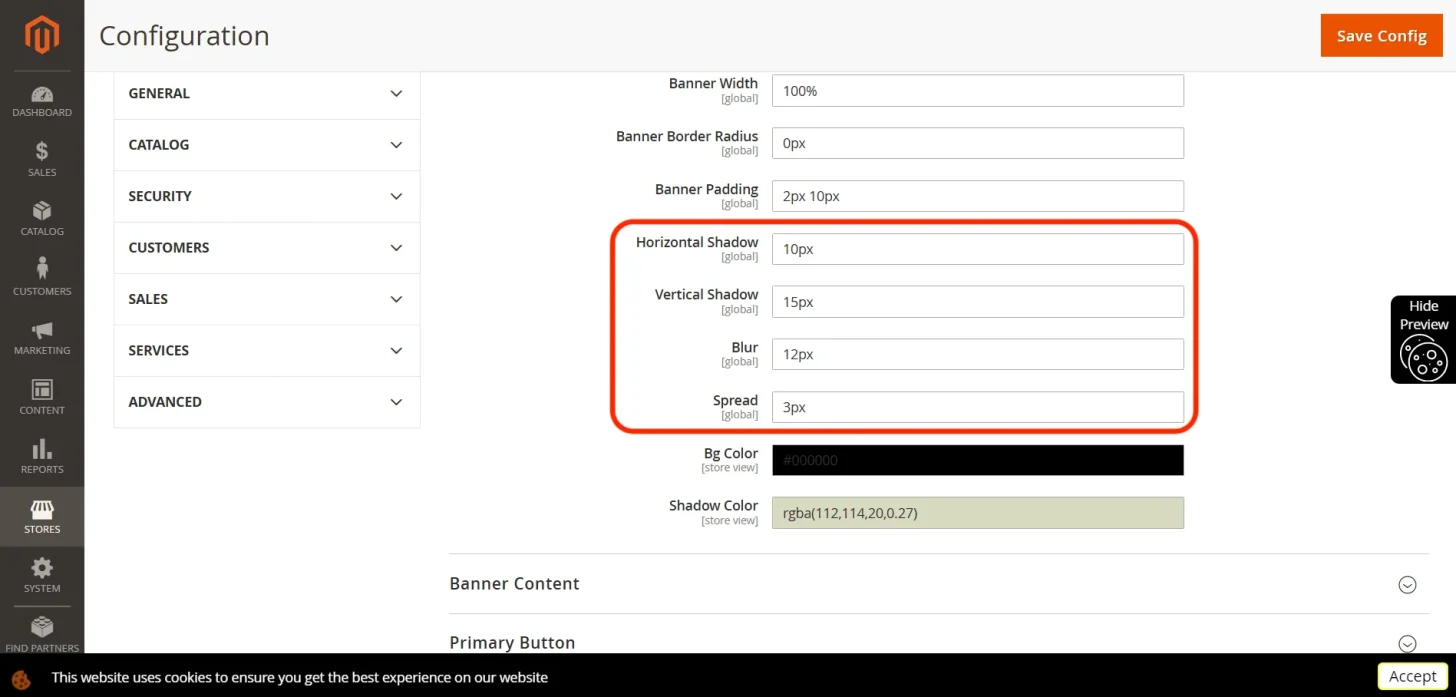Viewport: 1456px width, 697px height.
Task: Open the black Bg Color swatch
Action: click(x=978, y=460)
